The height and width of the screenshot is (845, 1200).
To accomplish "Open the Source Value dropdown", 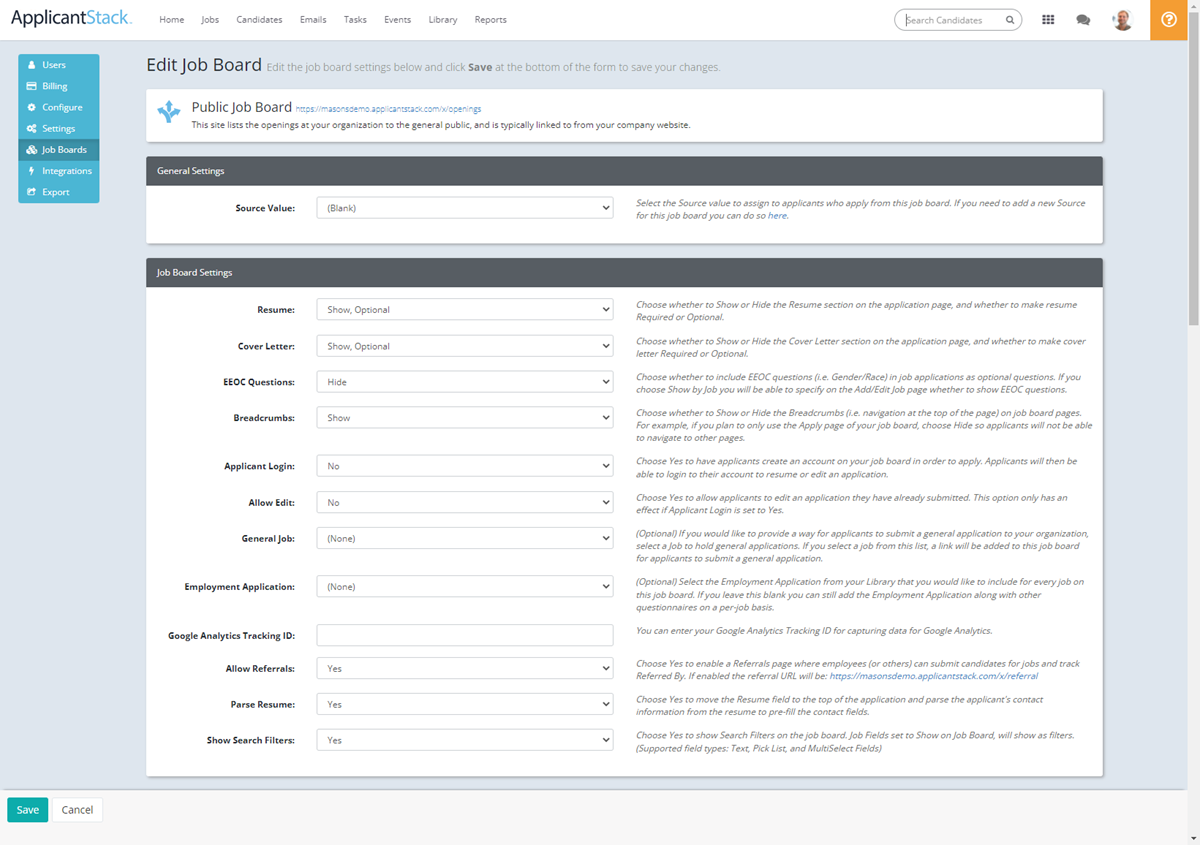I will pyautogui.click(x=464, y=207).
